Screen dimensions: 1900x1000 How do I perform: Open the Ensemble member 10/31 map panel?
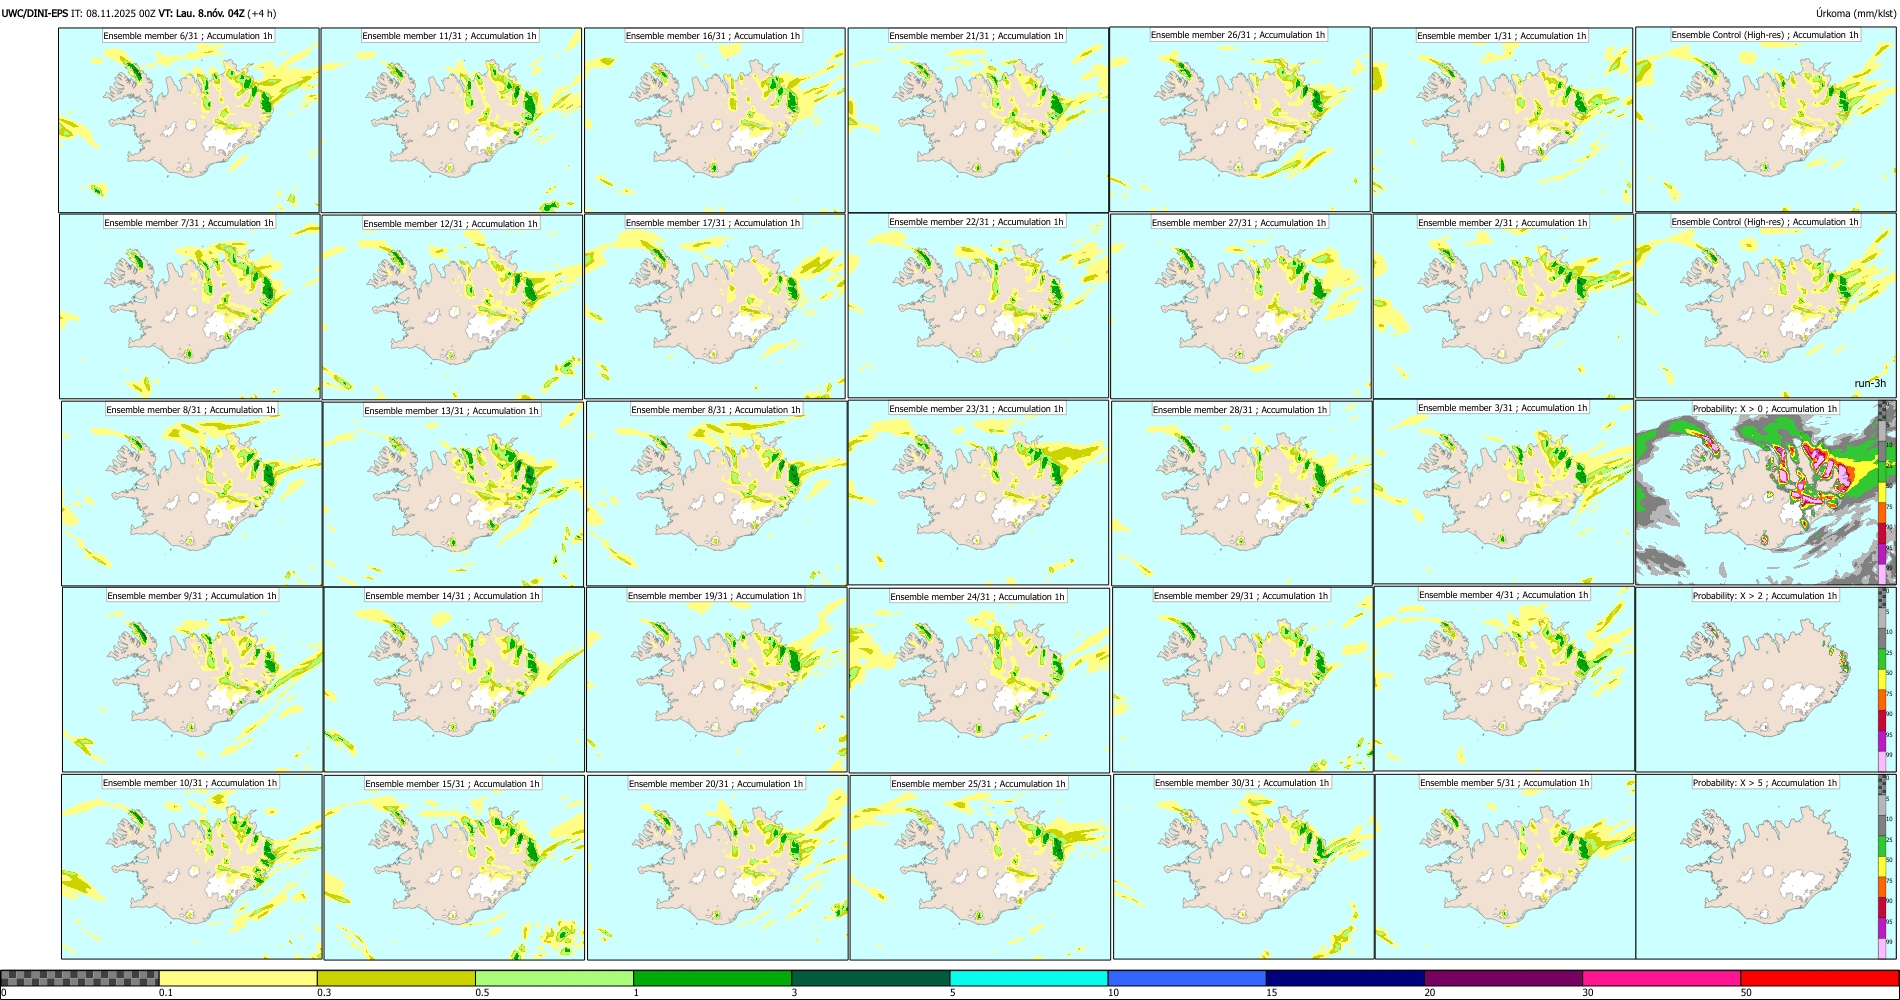[x=191, y=867]
